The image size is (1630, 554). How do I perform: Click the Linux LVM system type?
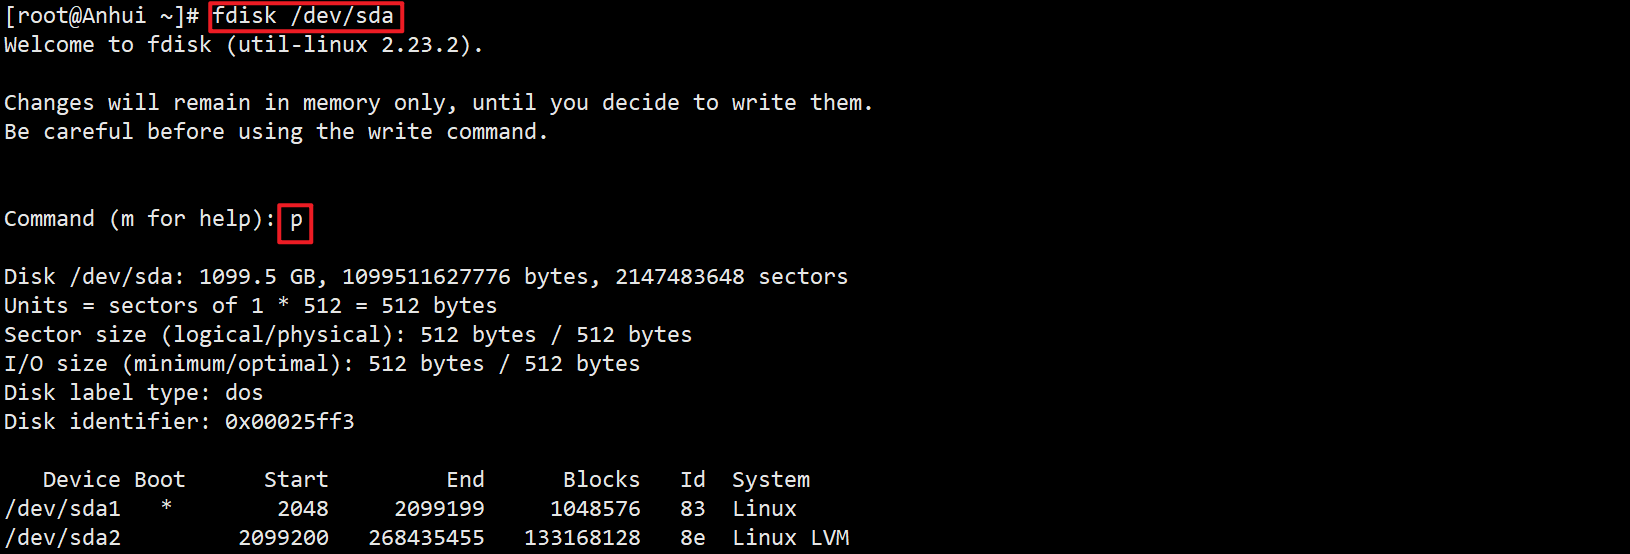[x=790, y=538]
